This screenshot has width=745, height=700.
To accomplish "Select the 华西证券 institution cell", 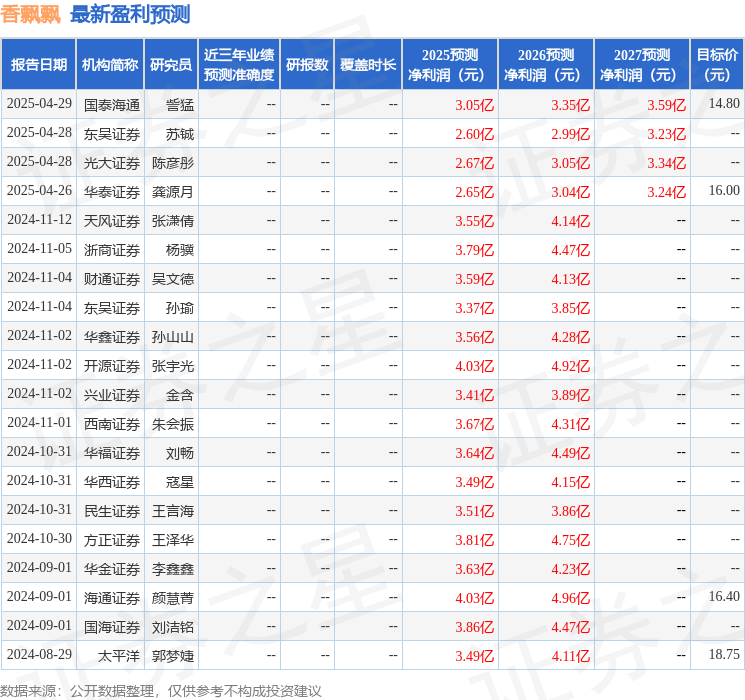I will coord(112,482).
